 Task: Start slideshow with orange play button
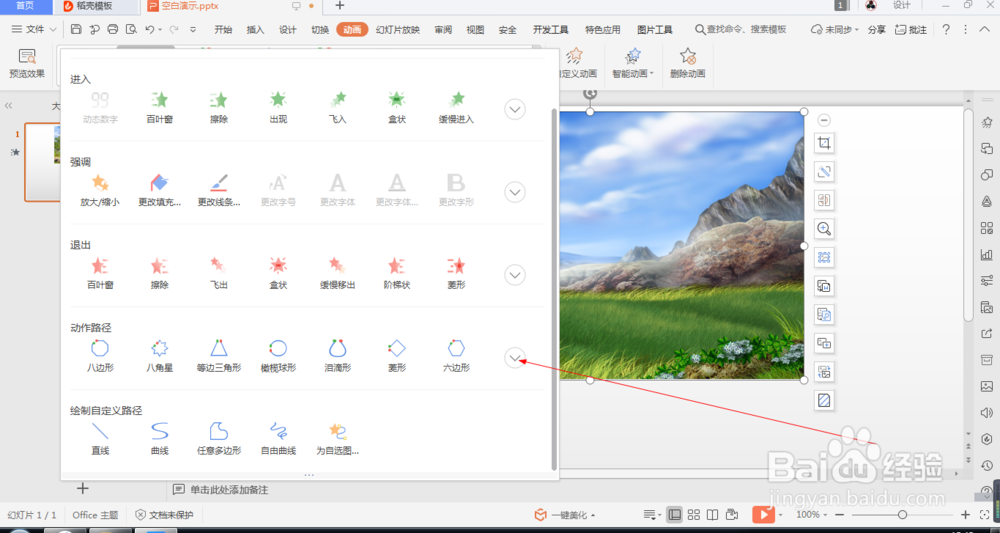763,515
